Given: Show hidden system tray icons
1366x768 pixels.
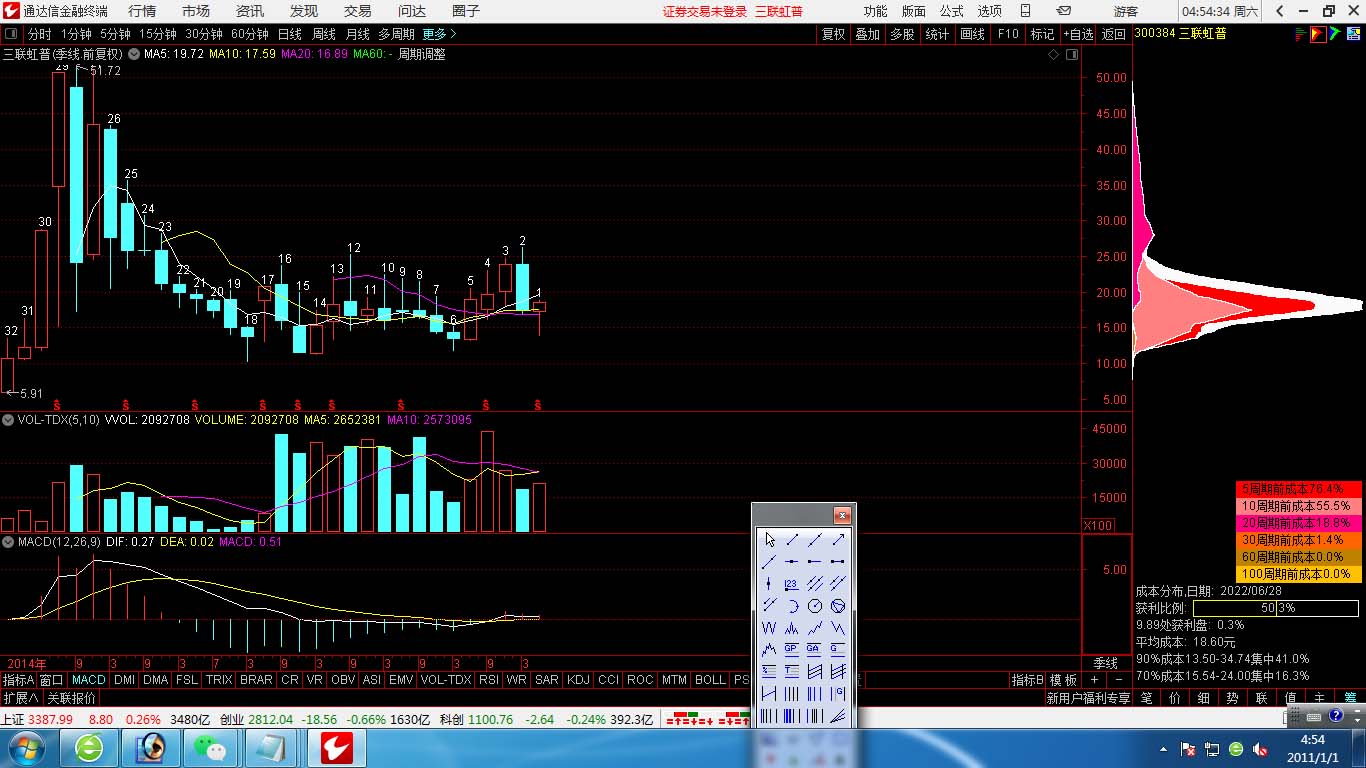Looking at the screenshot, I should point(1164,748).
